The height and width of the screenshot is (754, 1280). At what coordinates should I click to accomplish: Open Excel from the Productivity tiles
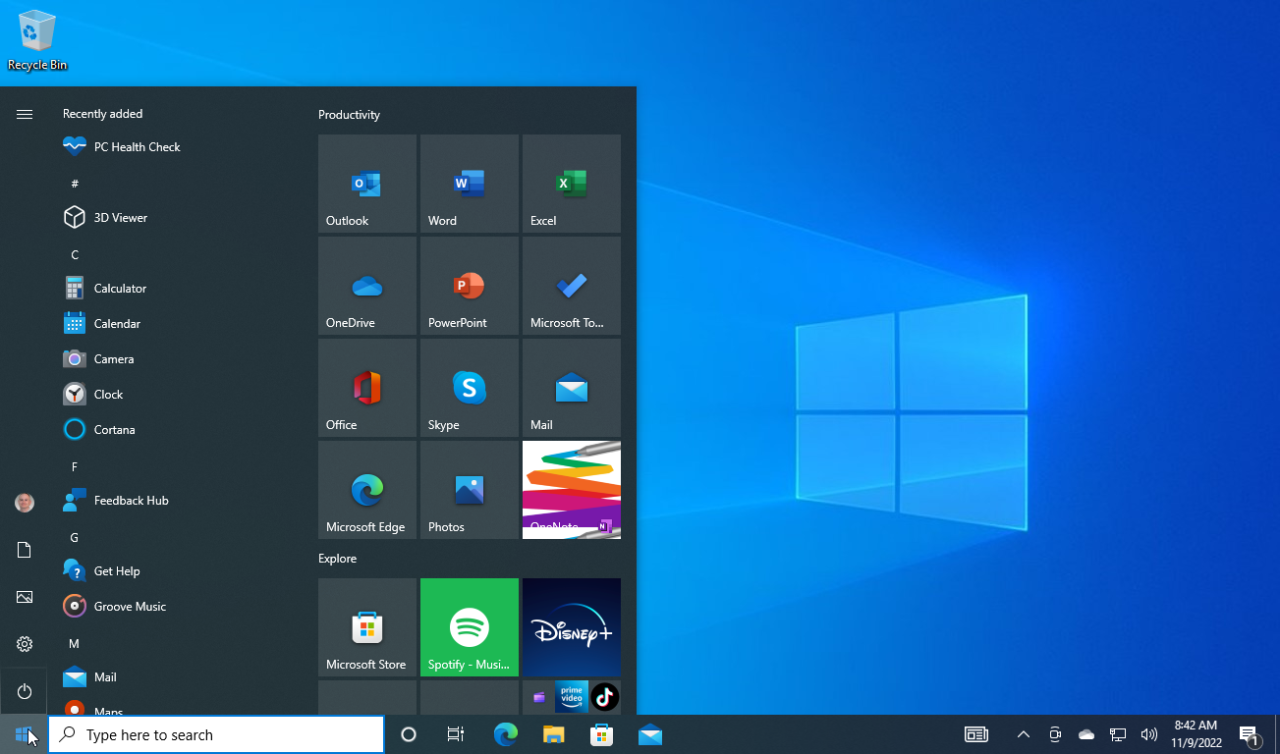coord(571,184)
